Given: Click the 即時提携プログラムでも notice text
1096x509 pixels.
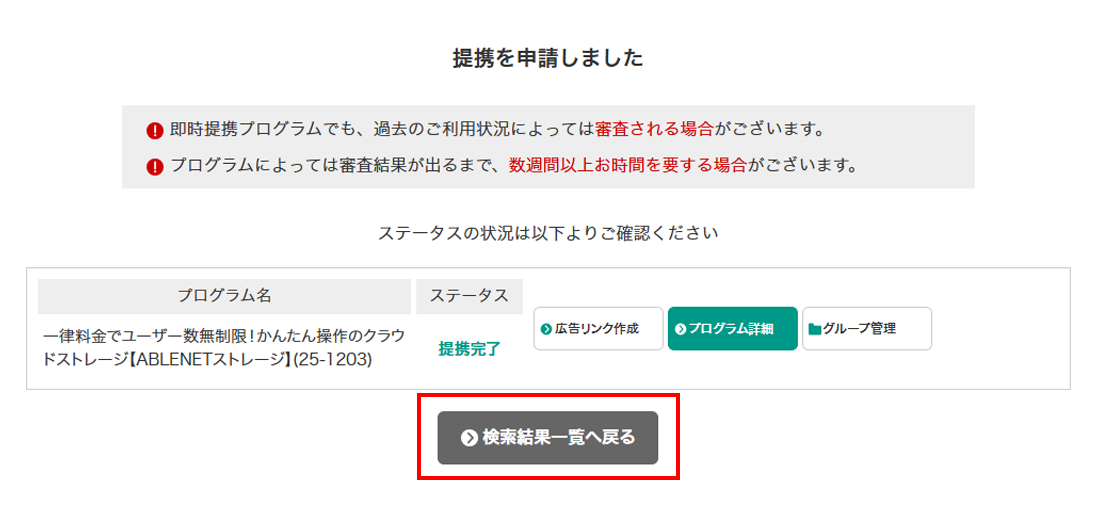Looking at the screenshot, I should click(x=380, y=130).
